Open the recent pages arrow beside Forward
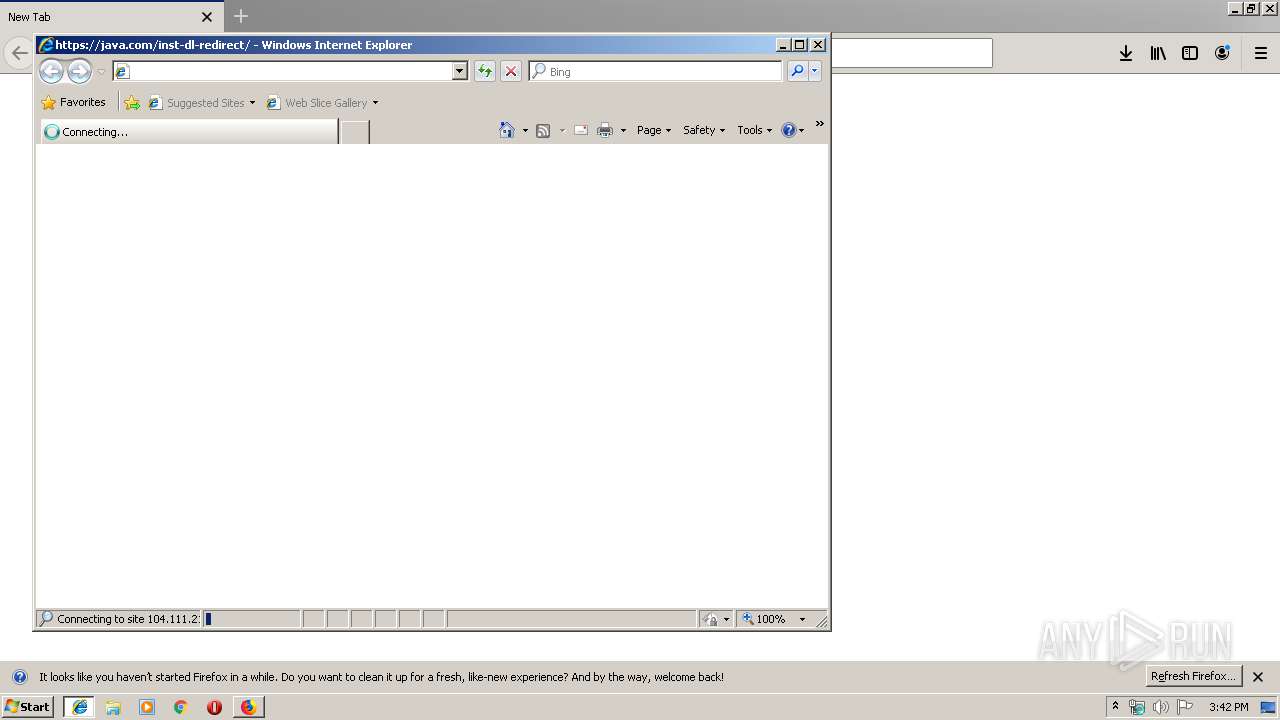 tap(101, 72)
